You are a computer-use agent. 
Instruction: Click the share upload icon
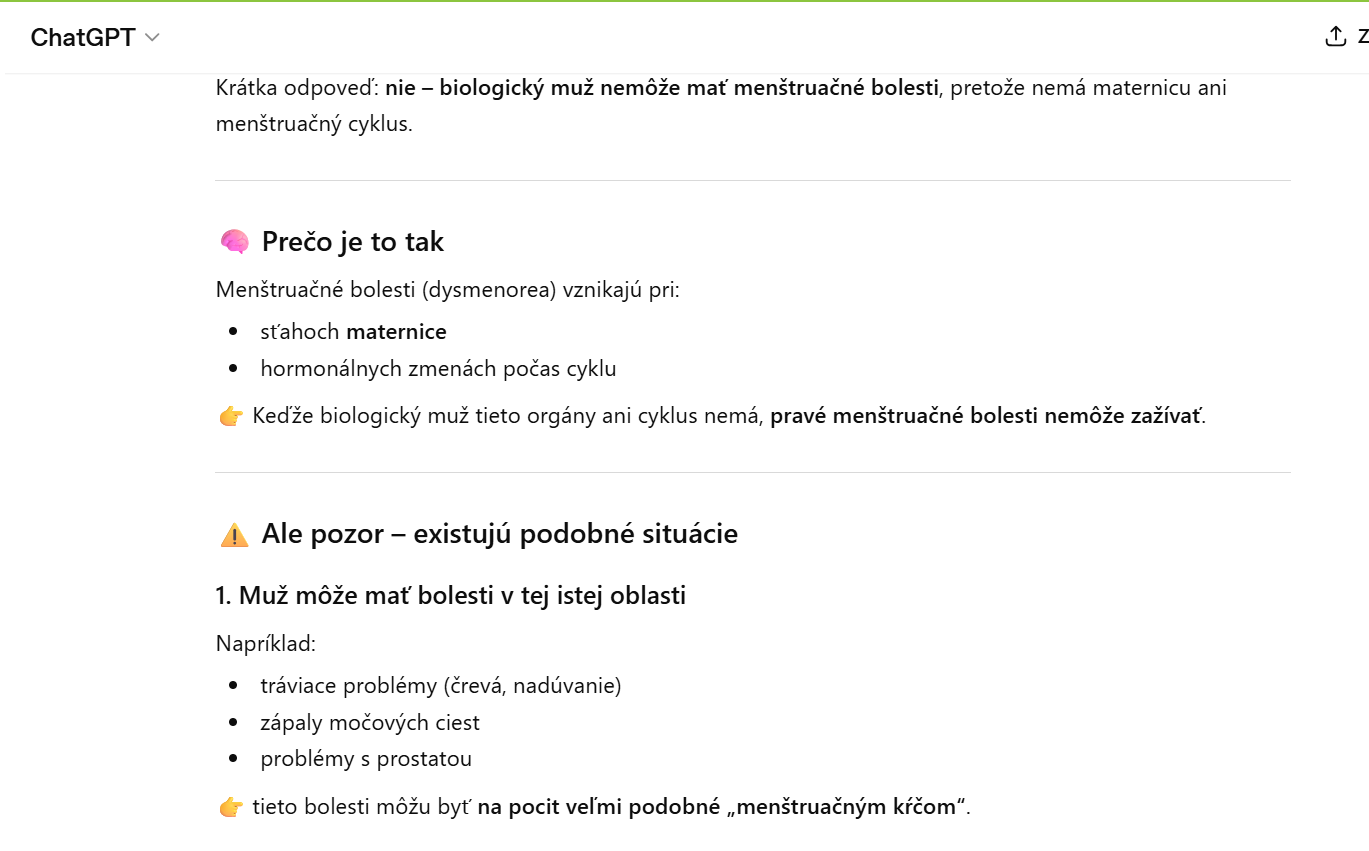point(1335,37)
